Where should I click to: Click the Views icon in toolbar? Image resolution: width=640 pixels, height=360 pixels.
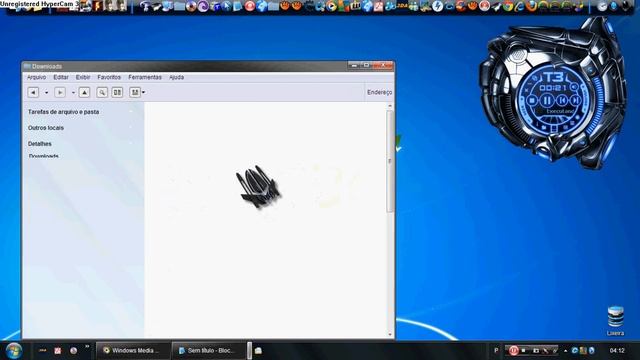(135, 93)
